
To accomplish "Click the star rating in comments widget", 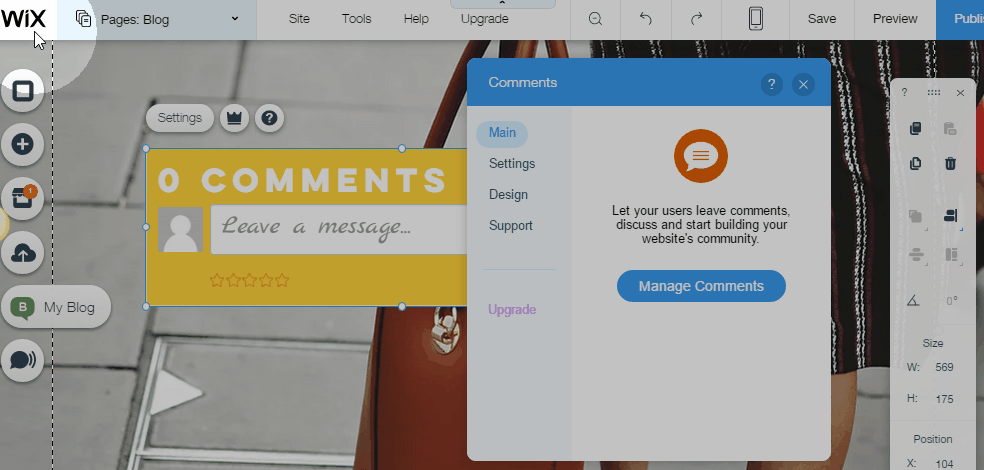I will 250,280.
